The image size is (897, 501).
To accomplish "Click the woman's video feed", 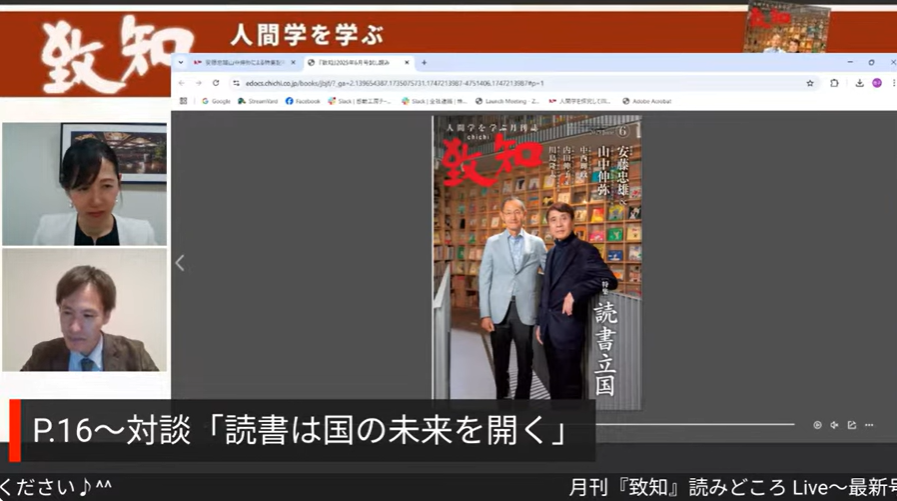I will coord(85,184).
